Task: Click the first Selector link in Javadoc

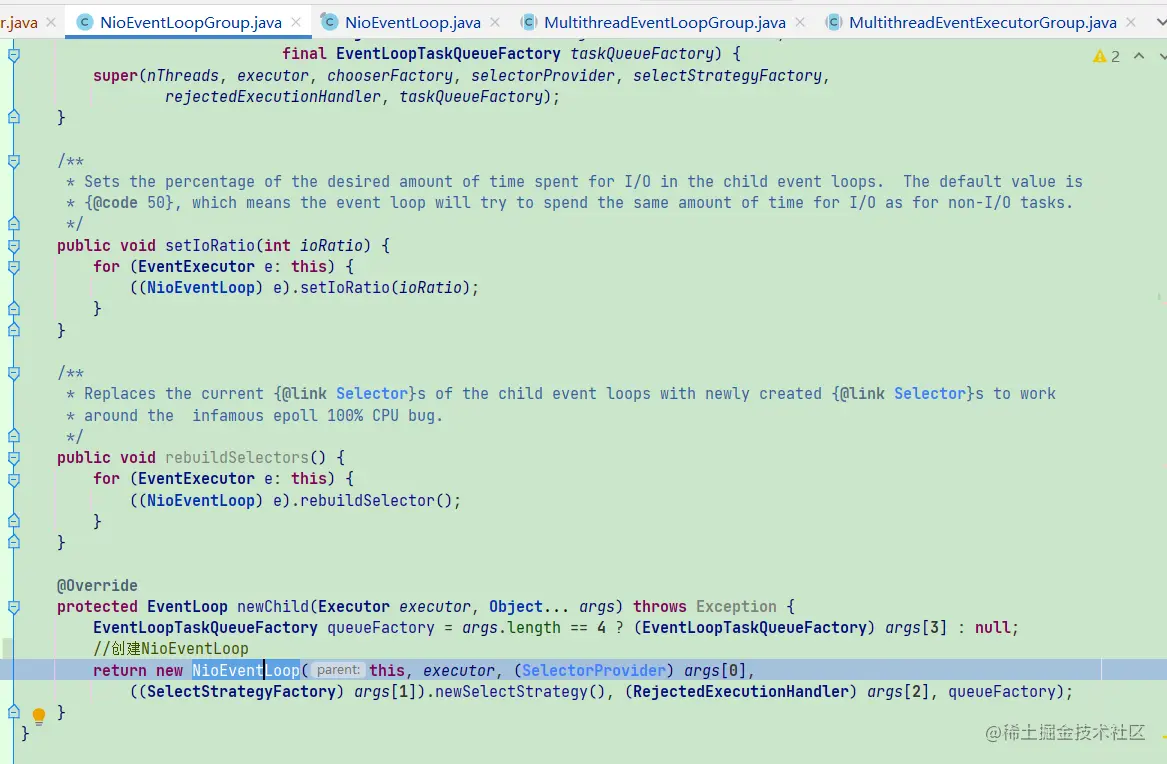Action: pyautogui.click(x=372, y=394)
